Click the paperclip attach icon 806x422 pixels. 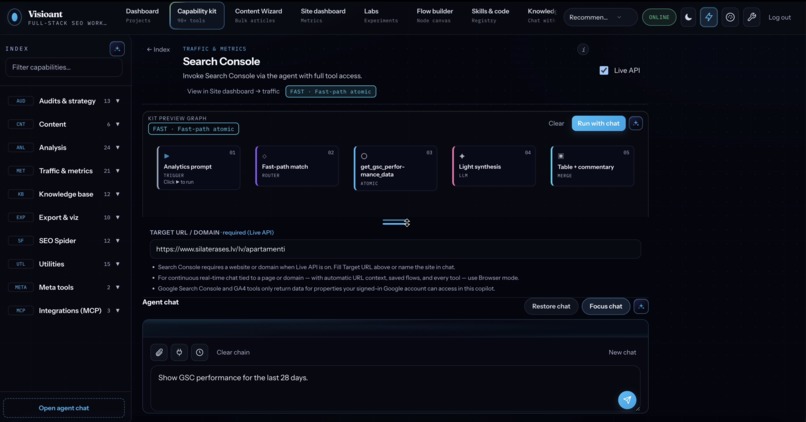pos(159,352)
